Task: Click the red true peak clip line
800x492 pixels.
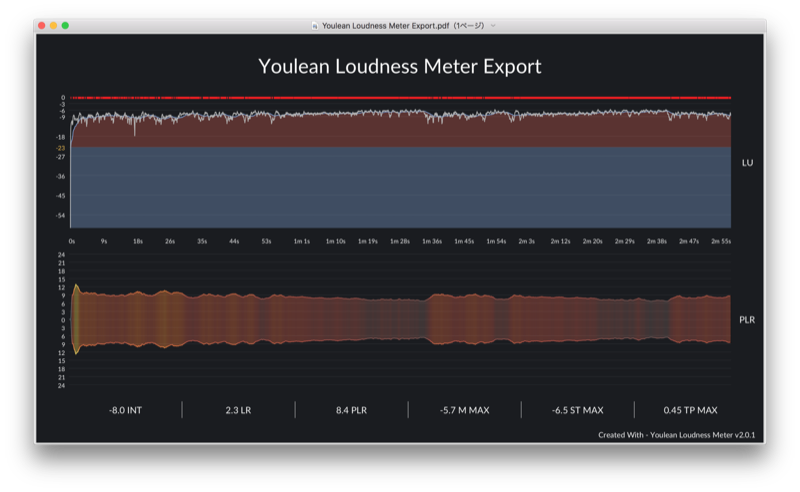Action: 401,97
